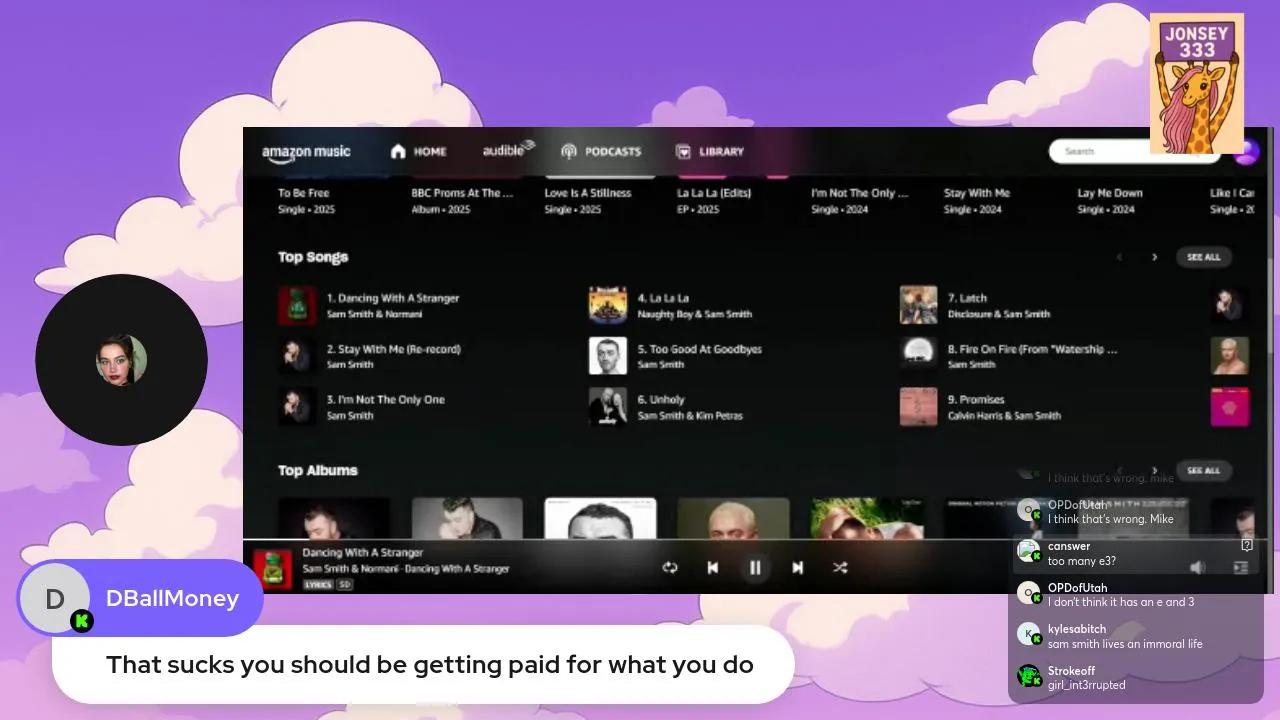Open the "Stay With Me" 2024 single
Viewport: 1280px width, 720px height.
click(x=977, y=193)
